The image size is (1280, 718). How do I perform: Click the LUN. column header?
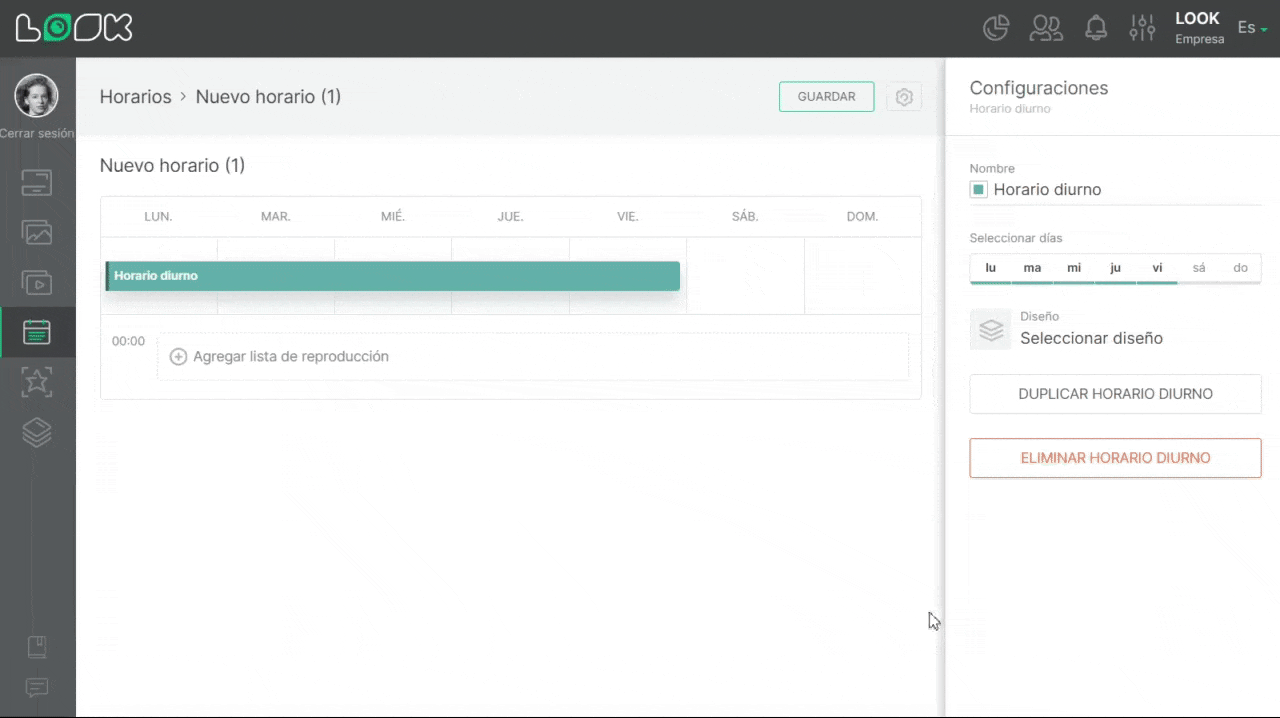(x=158, y=216)
